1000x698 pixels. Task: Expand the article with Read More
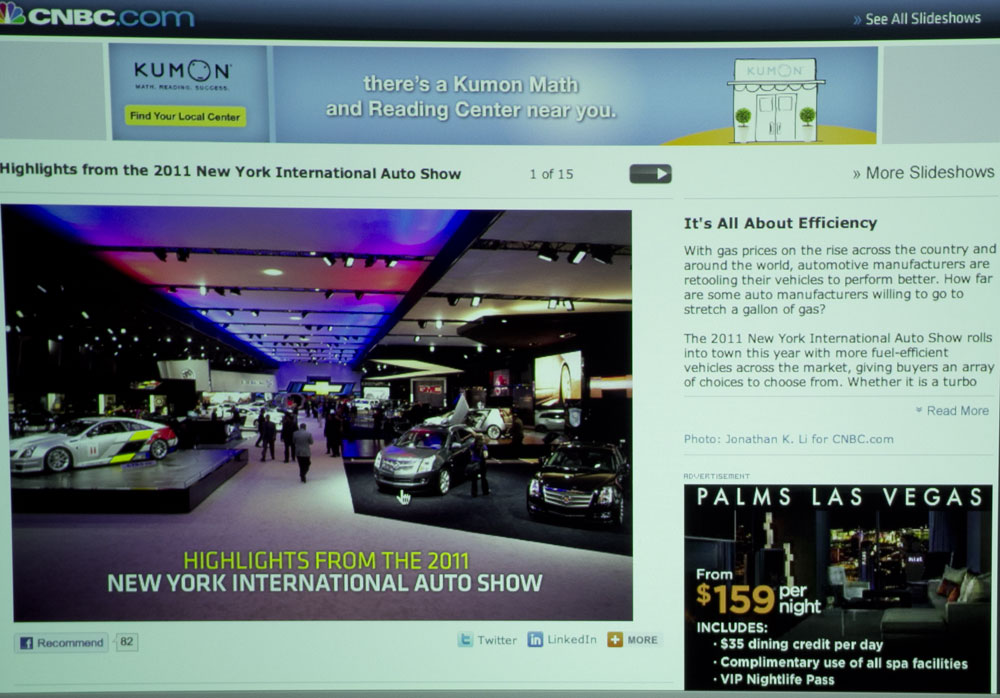tap(952, 410)
